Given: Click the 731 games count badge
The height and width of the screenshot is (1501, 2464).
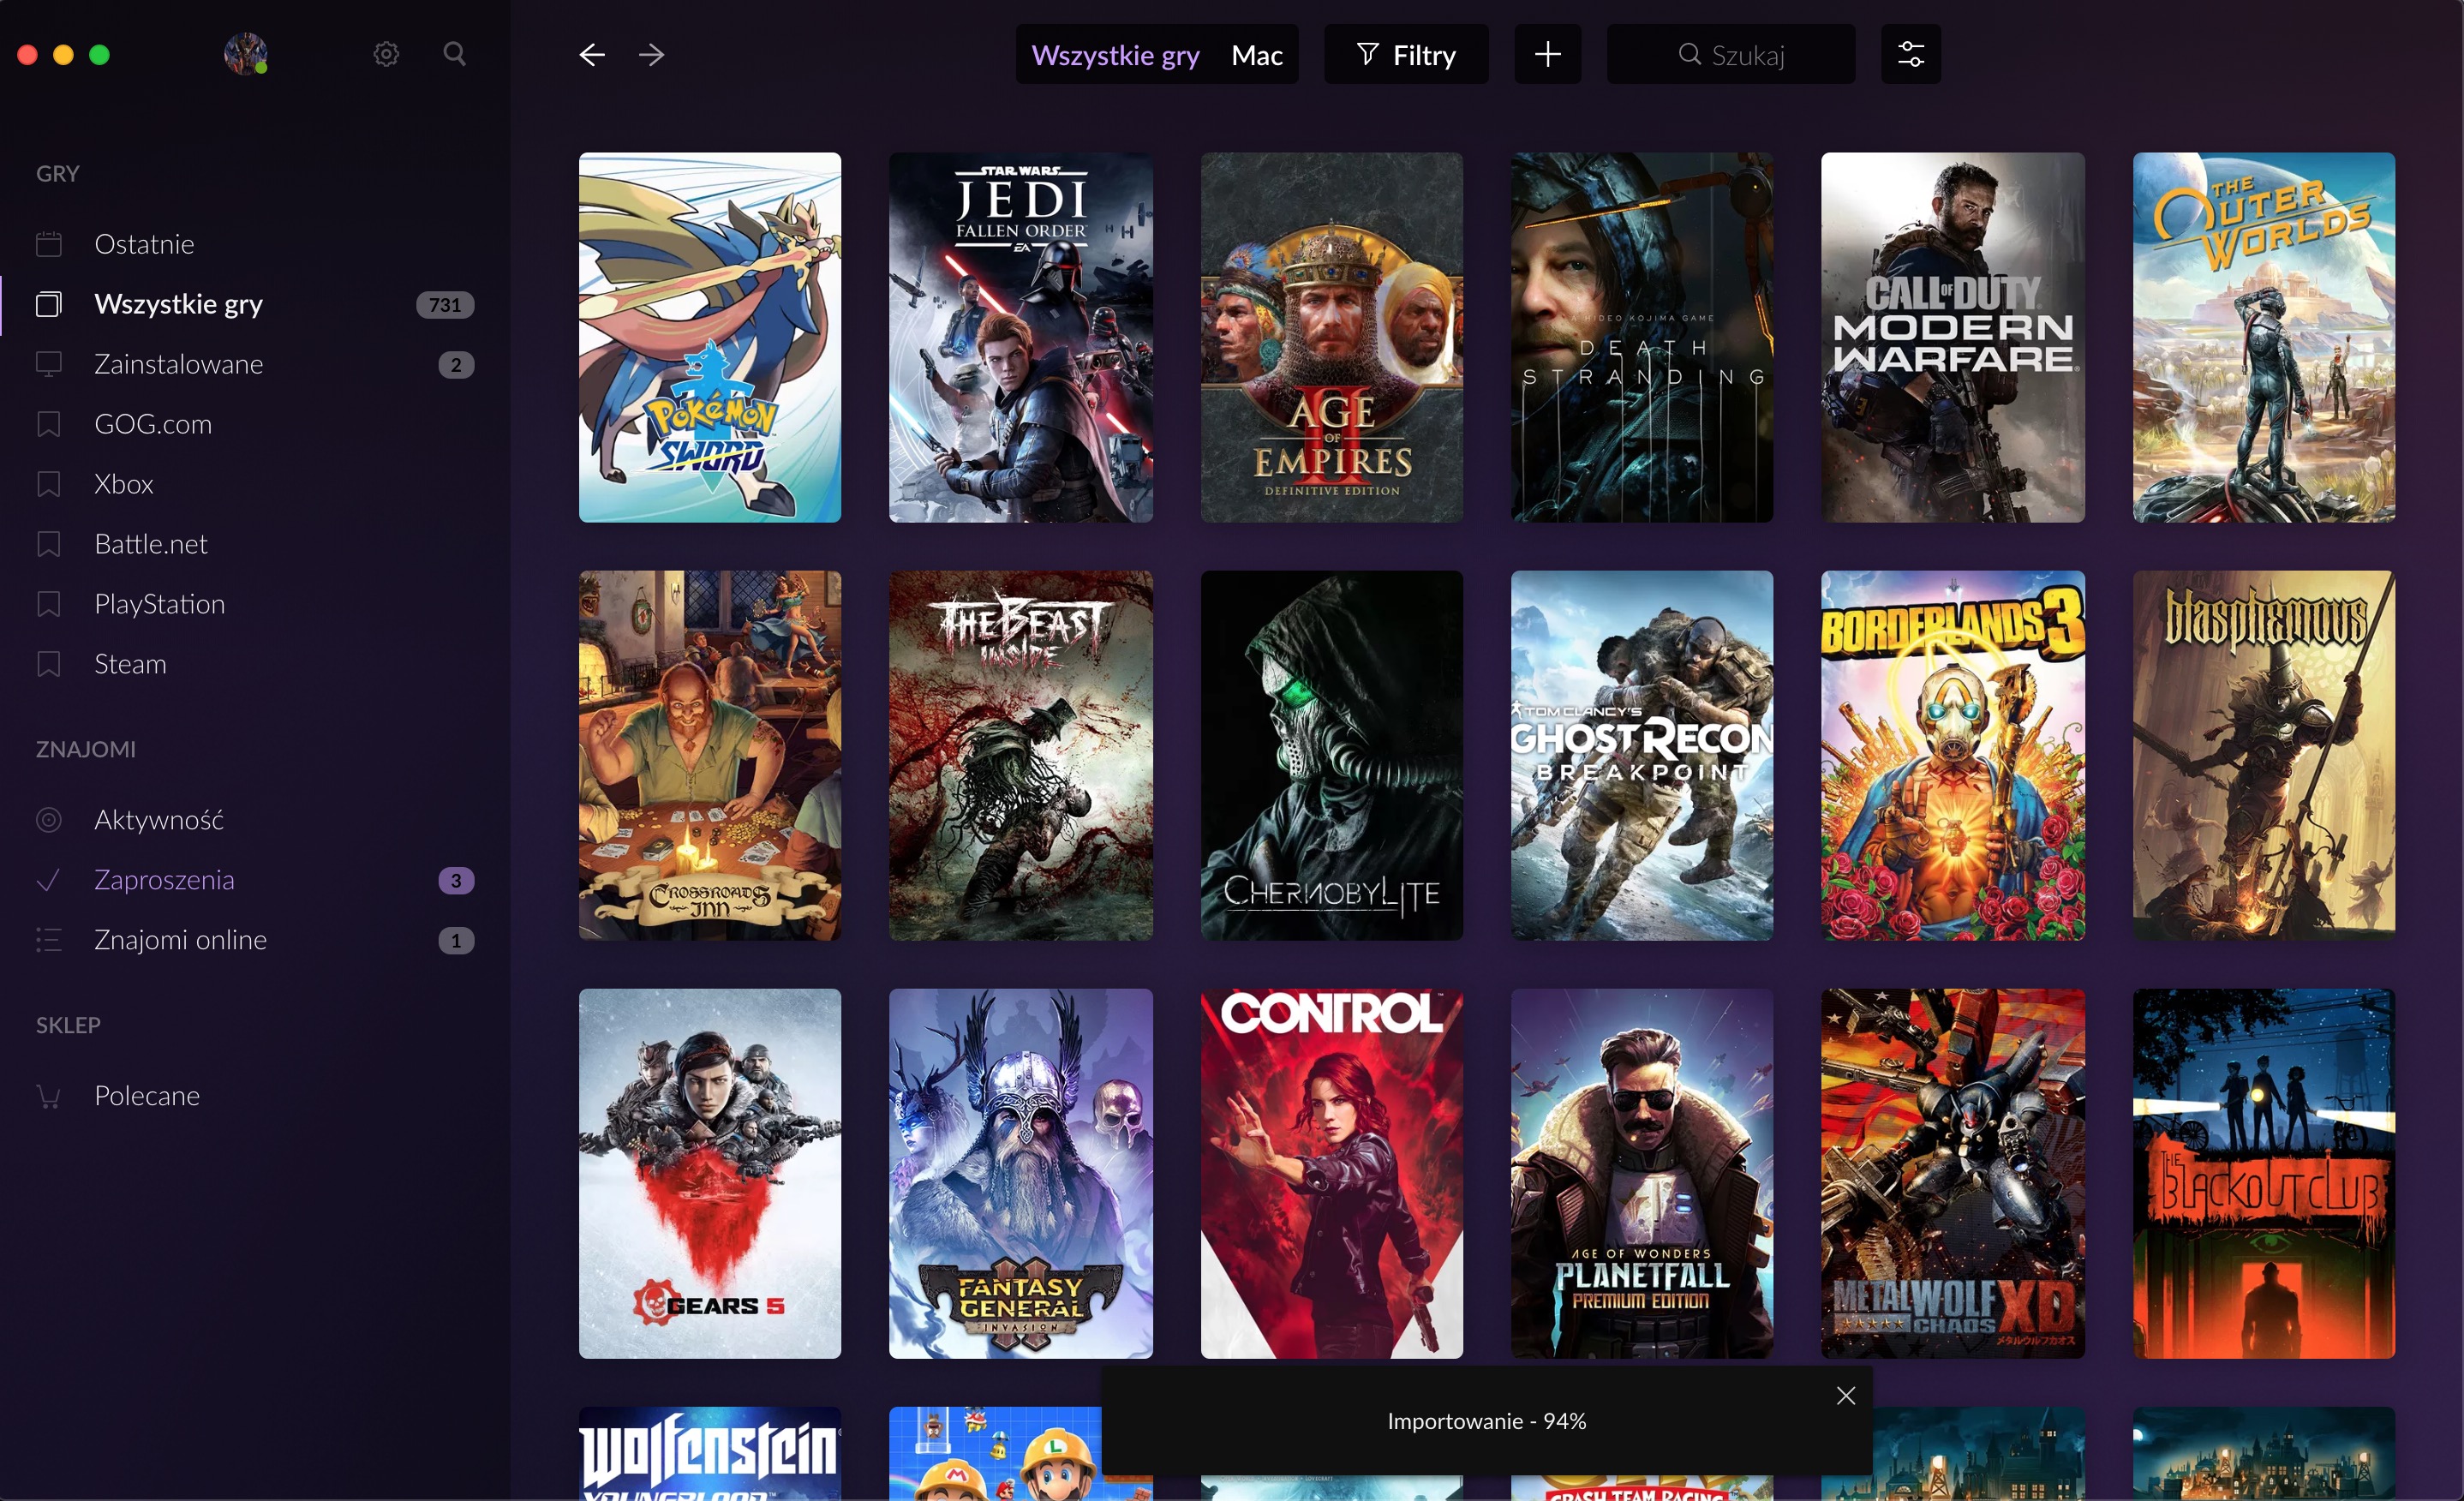Looking at the screenshot, I should pos(444,305).
